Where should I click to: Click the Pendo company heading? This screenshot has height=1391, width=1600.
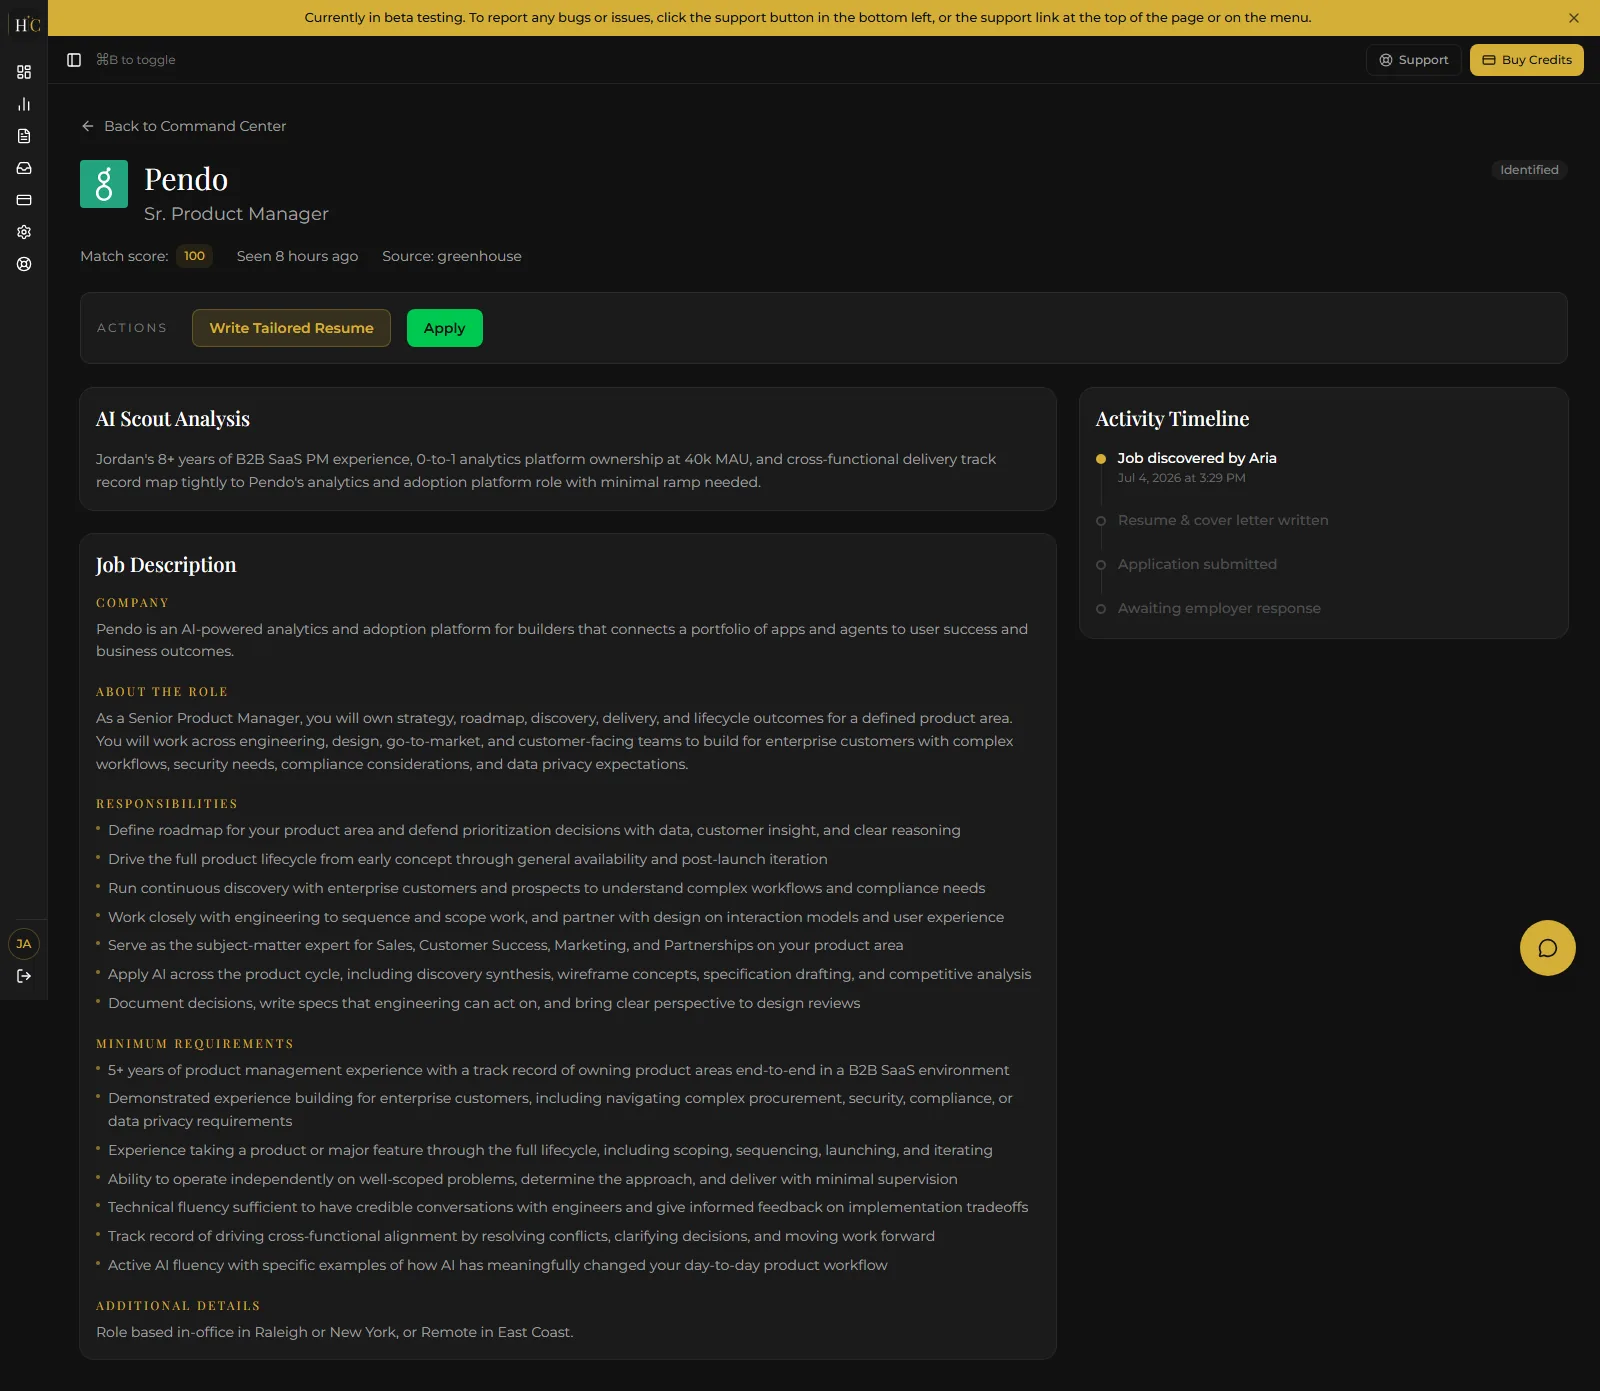(186, 179)
